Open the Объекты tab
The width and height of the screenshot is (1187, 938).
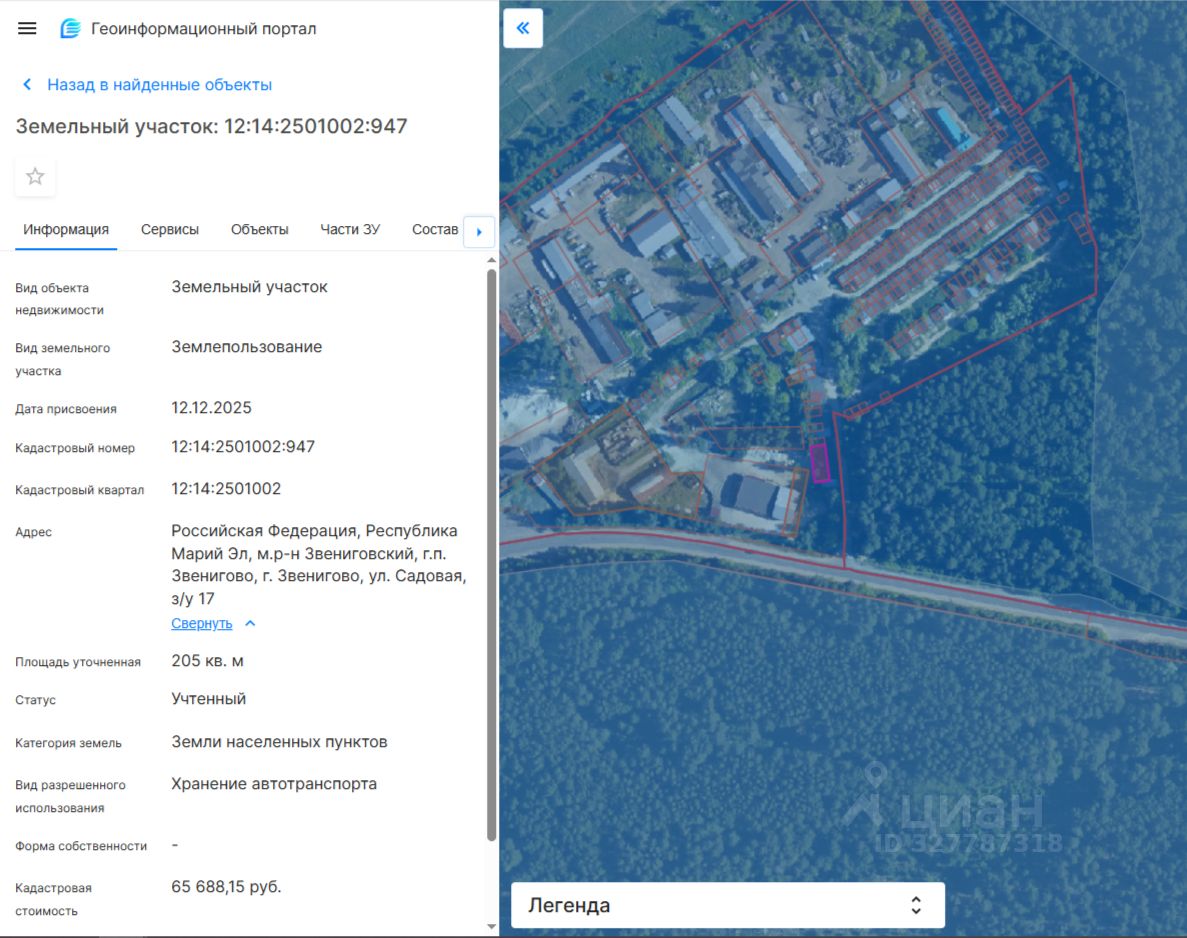(x=260, y=229)
